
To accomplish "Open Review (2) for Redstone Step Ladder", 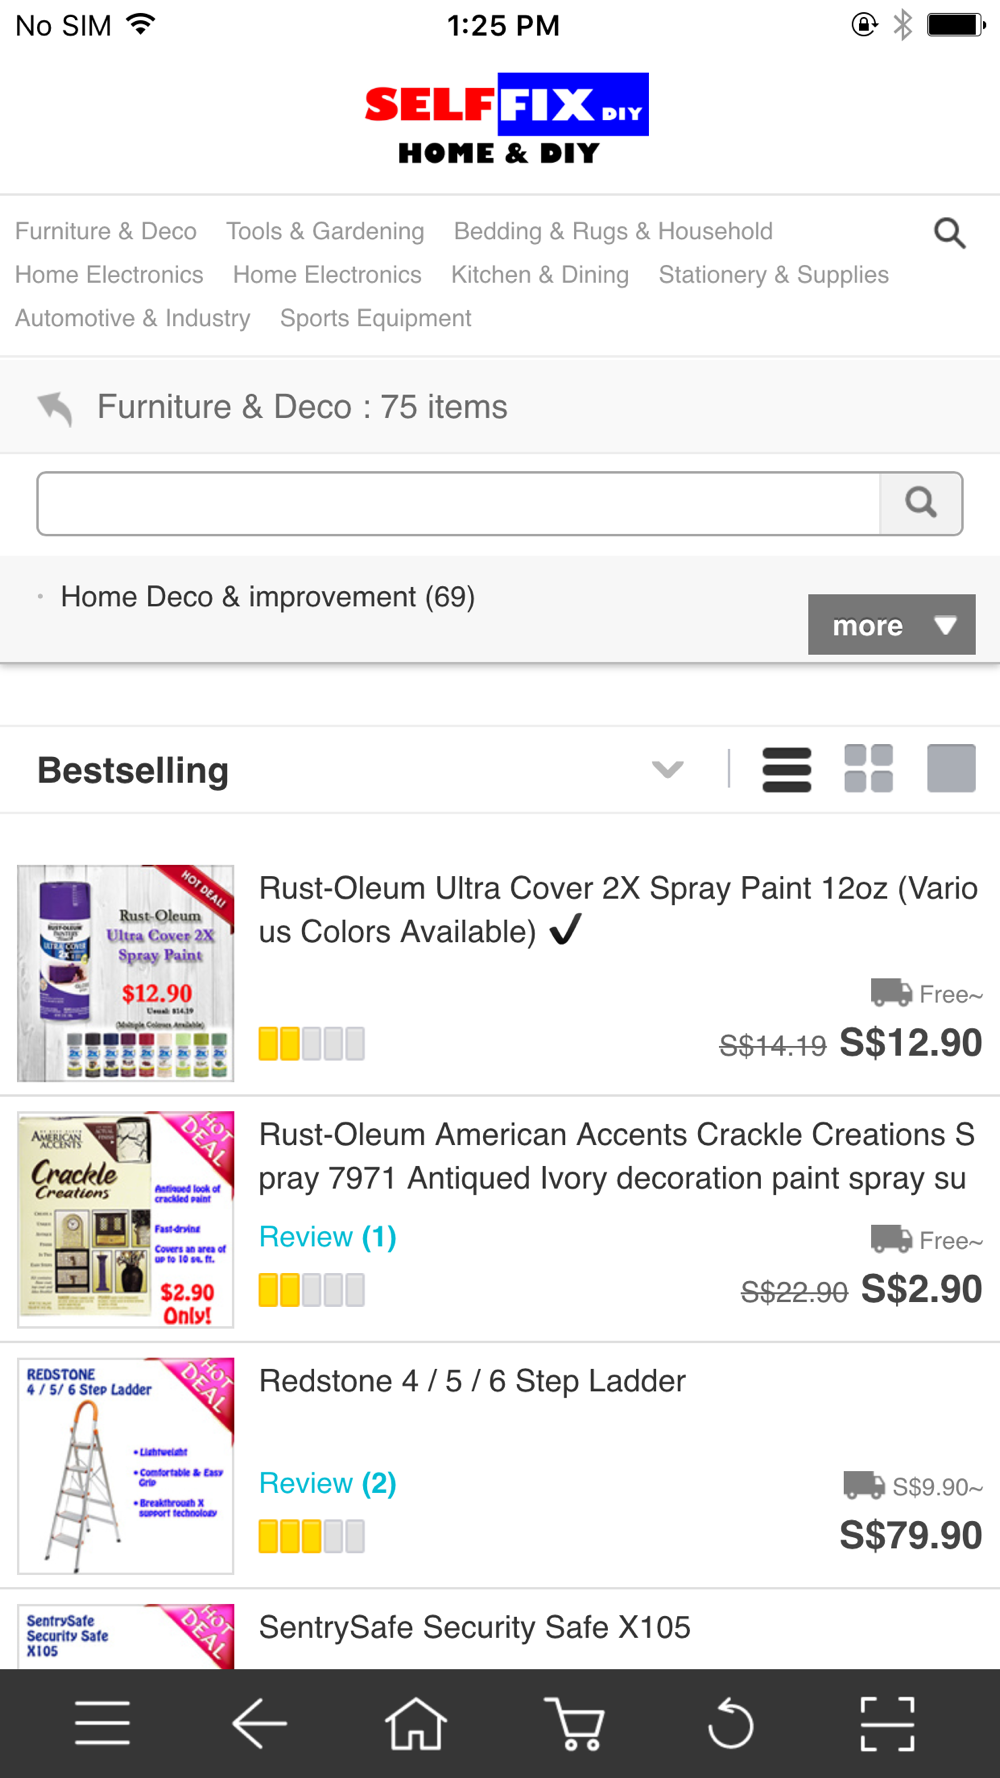I will point(327,1483).
